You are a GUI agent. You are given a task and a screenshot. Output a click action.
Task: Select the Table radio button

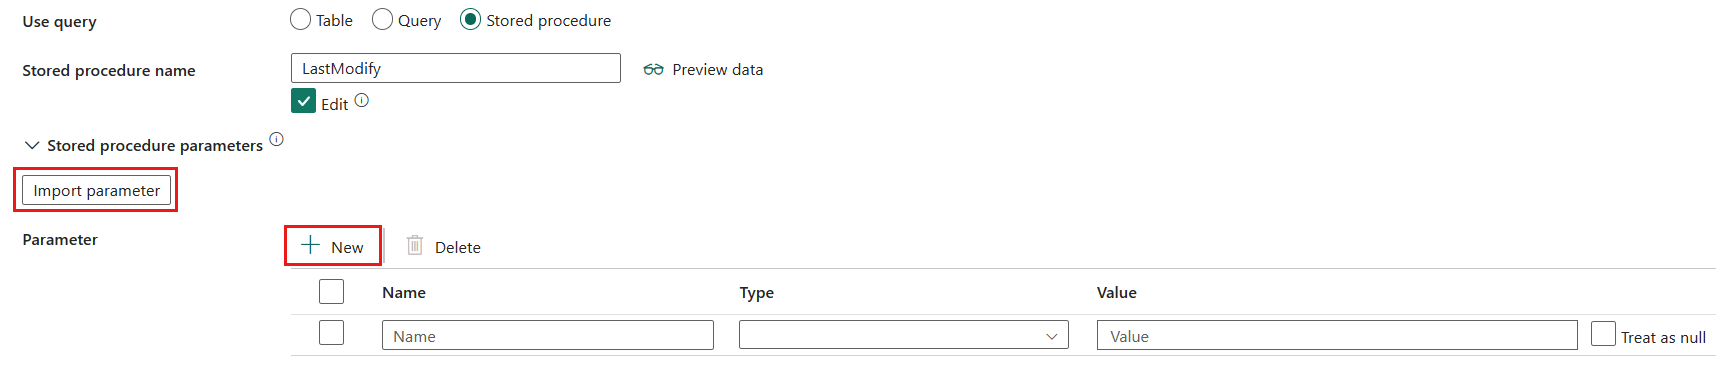pyautogui.click(x=300, y=19)
